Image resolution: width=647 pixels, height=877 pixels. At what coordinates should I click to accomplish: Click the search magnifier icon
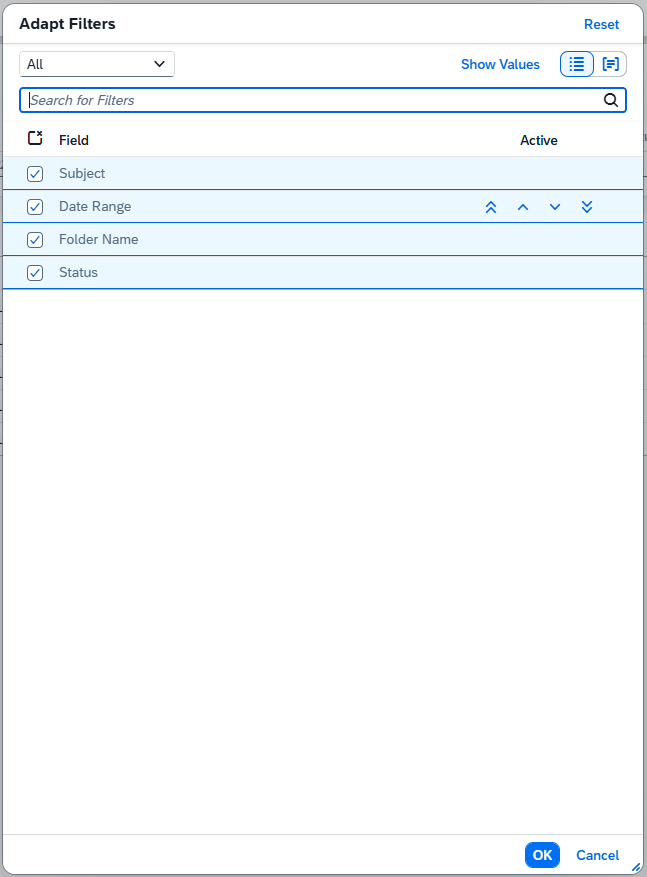click(x=611, y=100)
